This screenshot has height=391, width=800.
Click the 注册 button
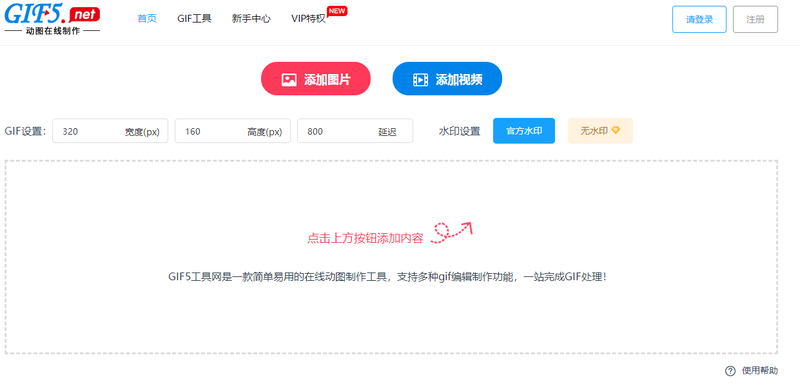755,19
